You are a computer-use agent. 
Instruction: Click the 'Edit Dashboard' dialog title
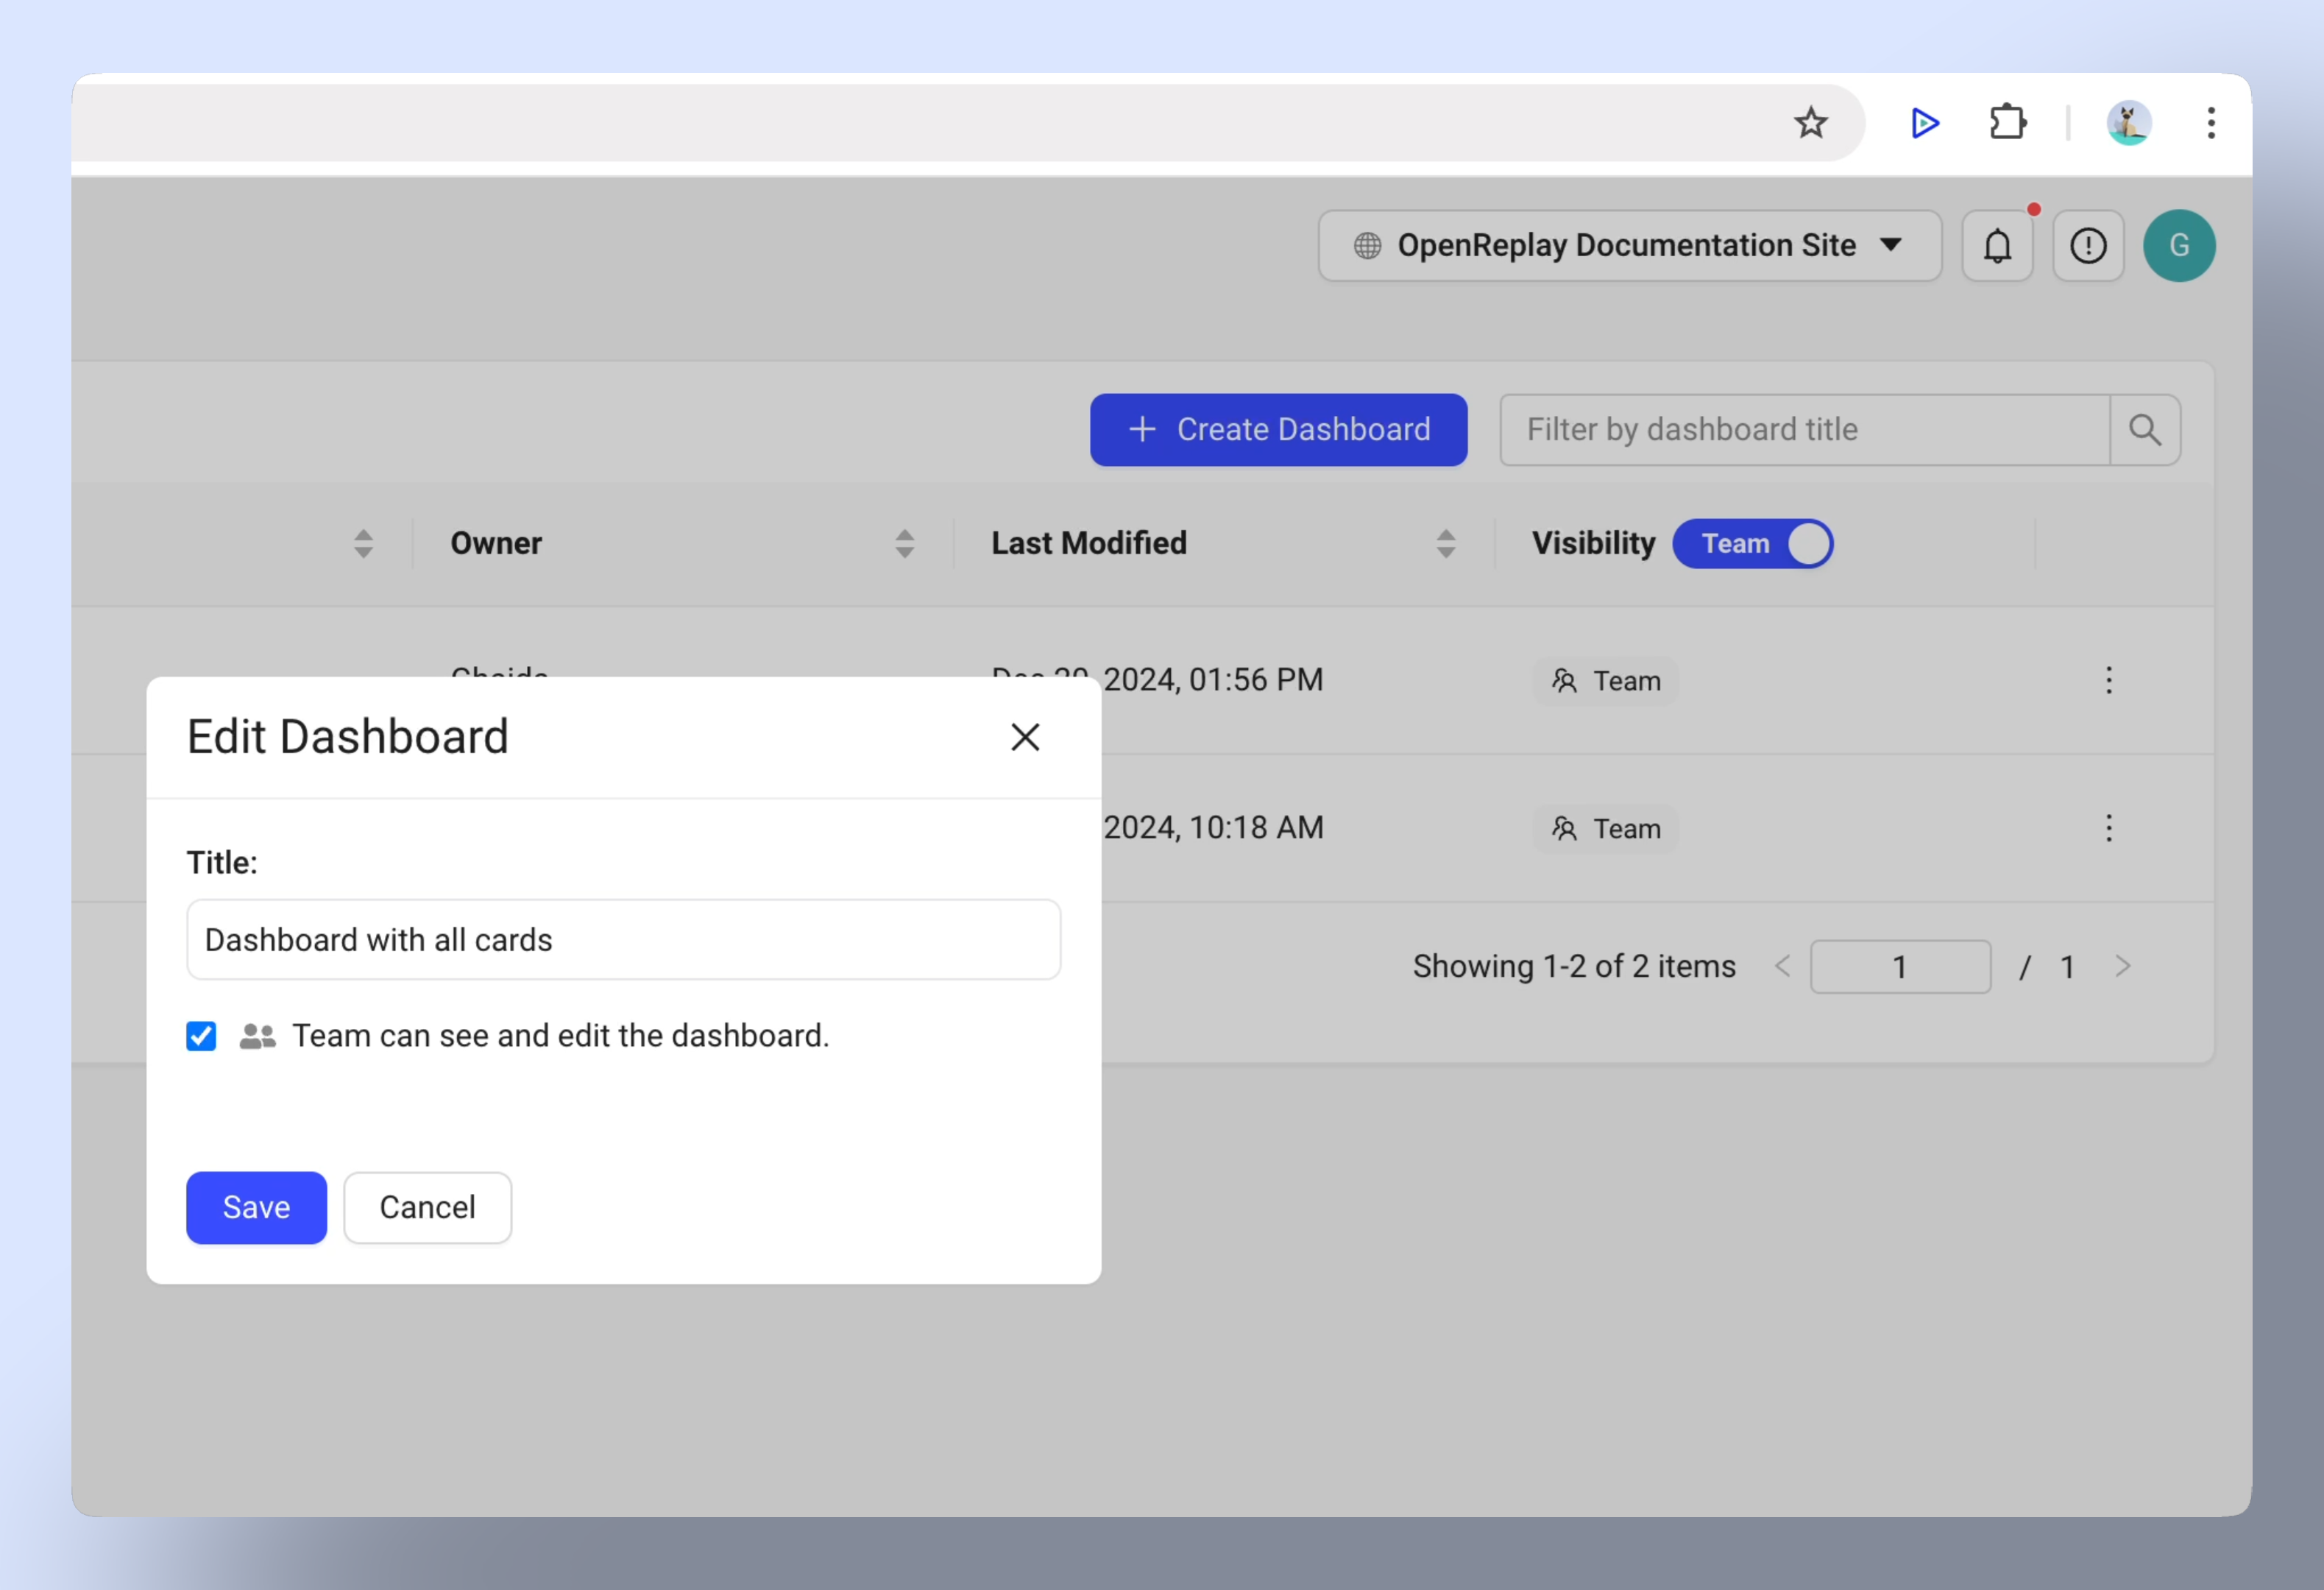[x=348, y=737]
